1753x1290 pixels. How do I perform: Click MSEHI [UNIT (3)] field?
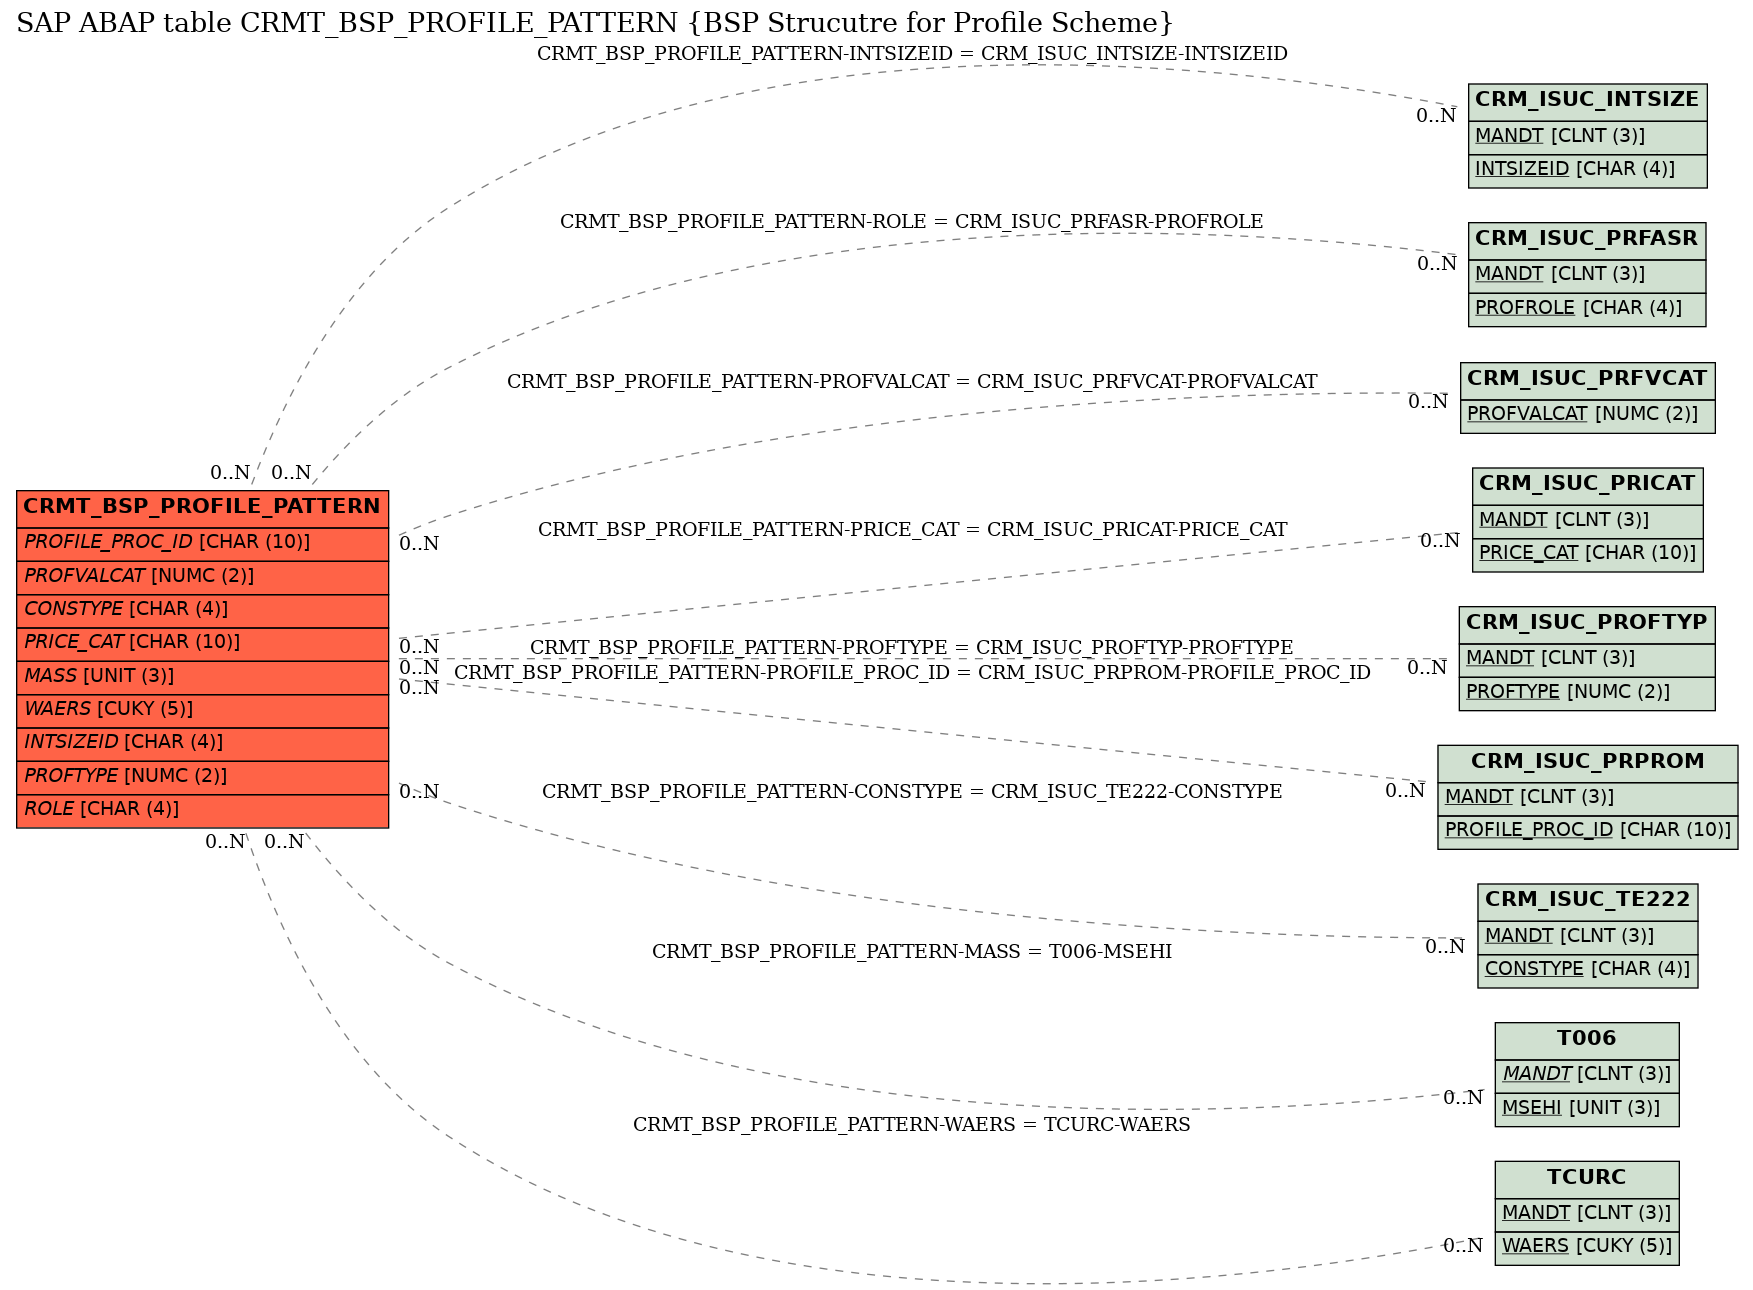[x=1587, y=1109]
